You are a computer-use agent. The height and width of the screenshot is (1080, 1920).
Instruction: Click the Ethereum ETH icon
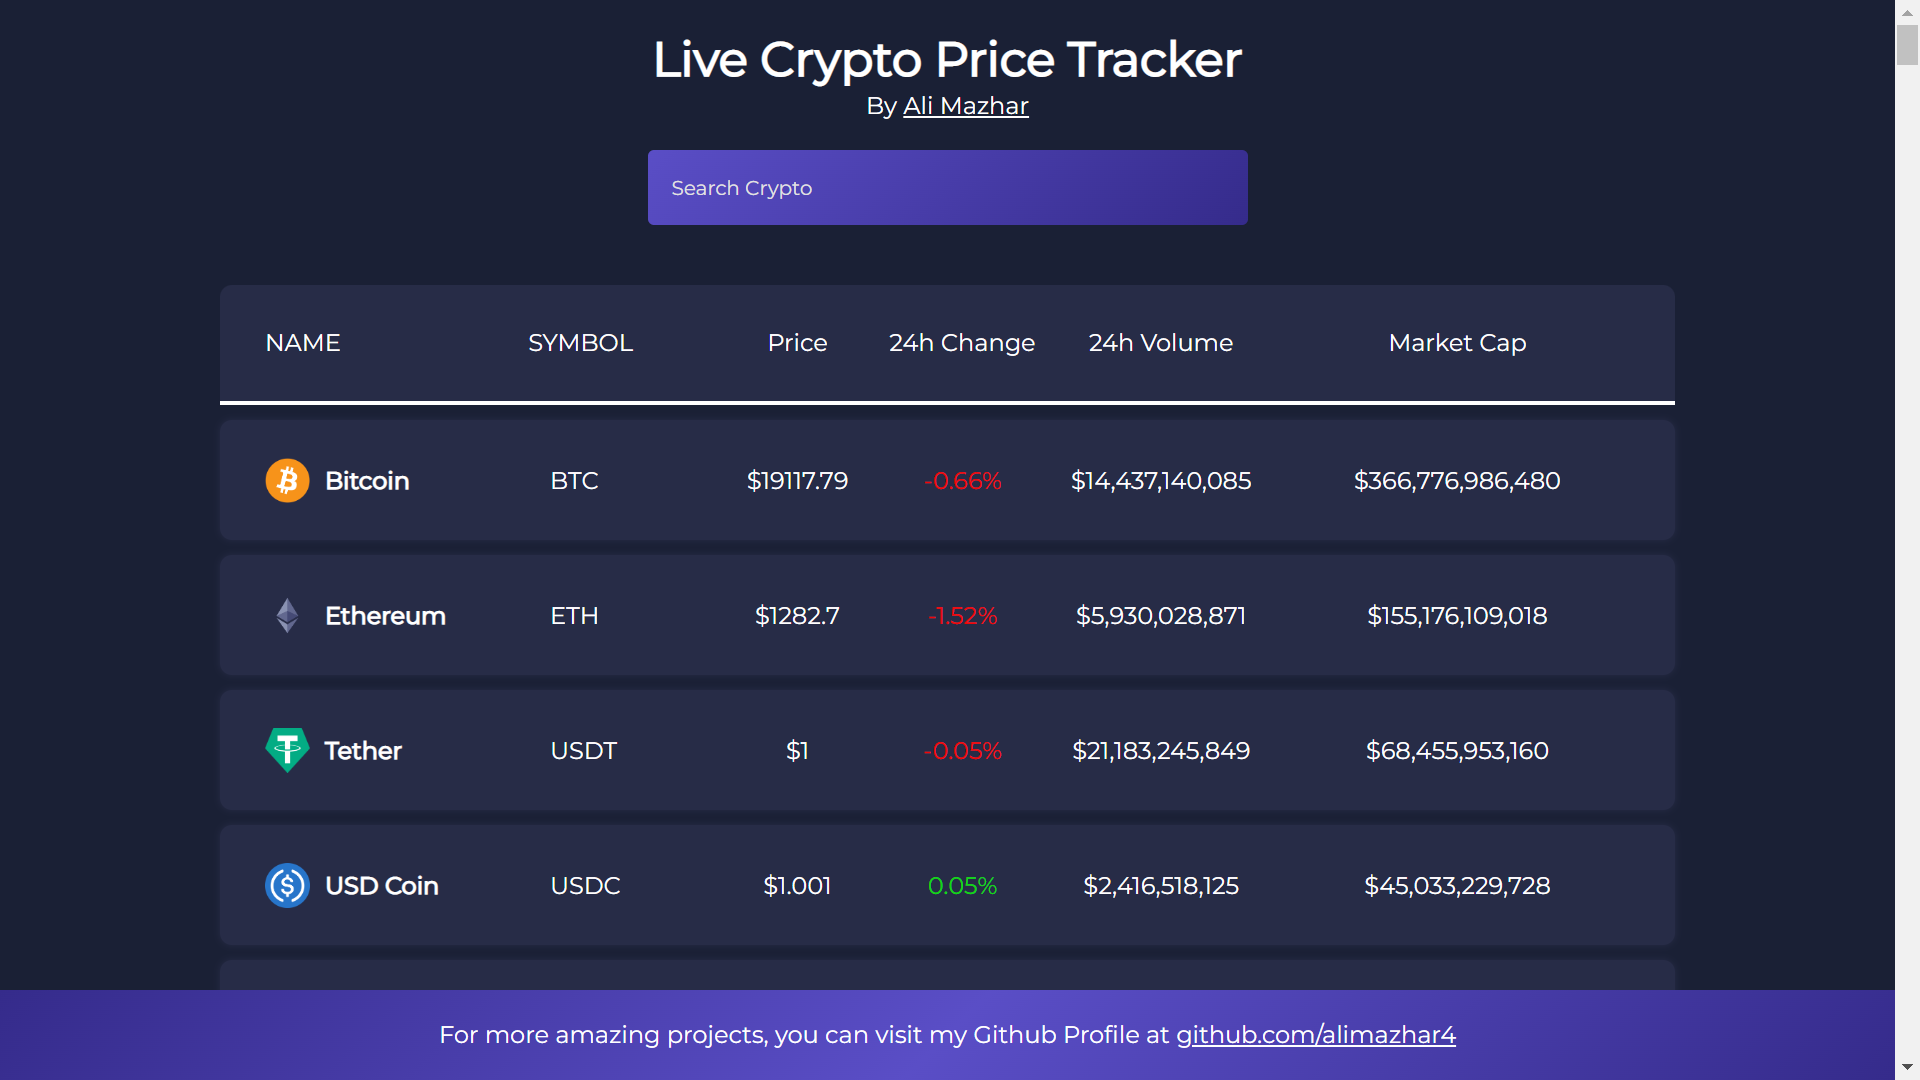(287, 615)
